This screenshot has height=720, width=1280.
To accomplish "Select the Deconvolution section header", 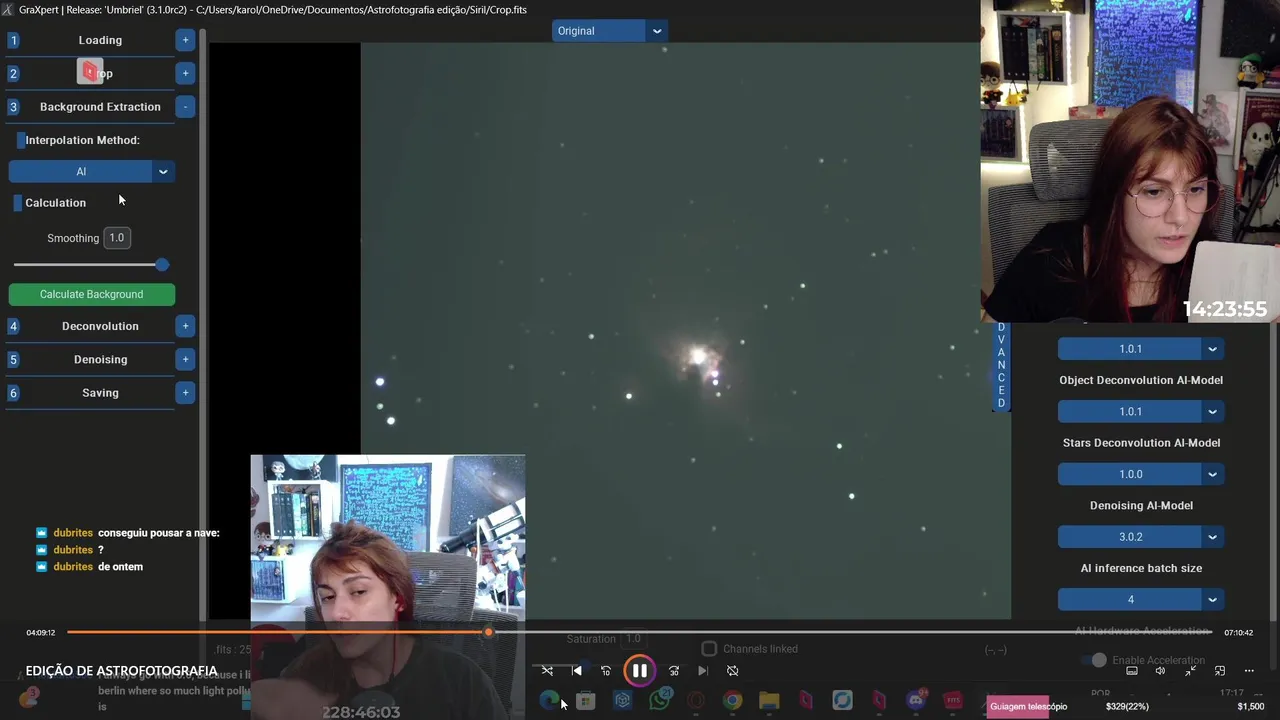I will tap(100, 326).
